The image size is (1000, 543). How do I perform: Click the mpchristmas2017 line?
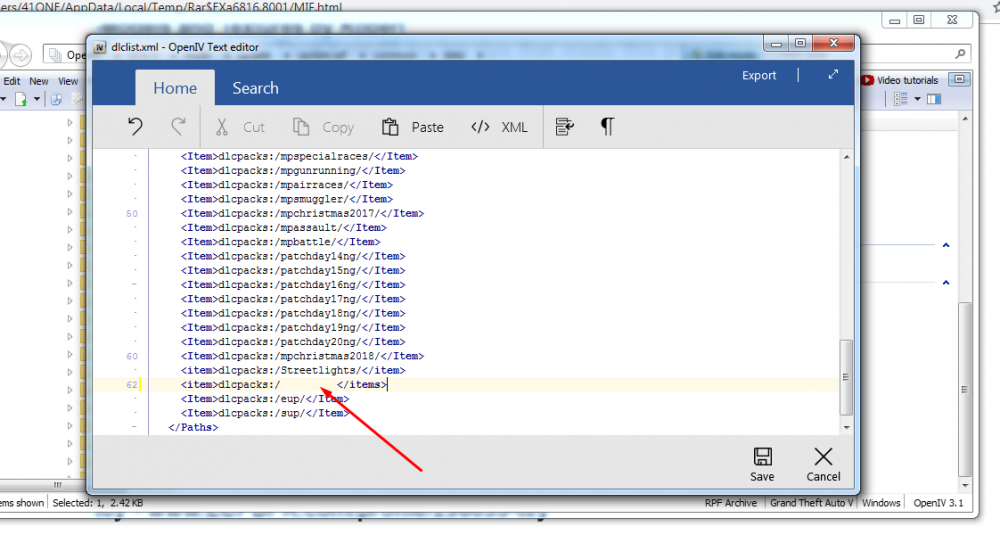[302, 213]
